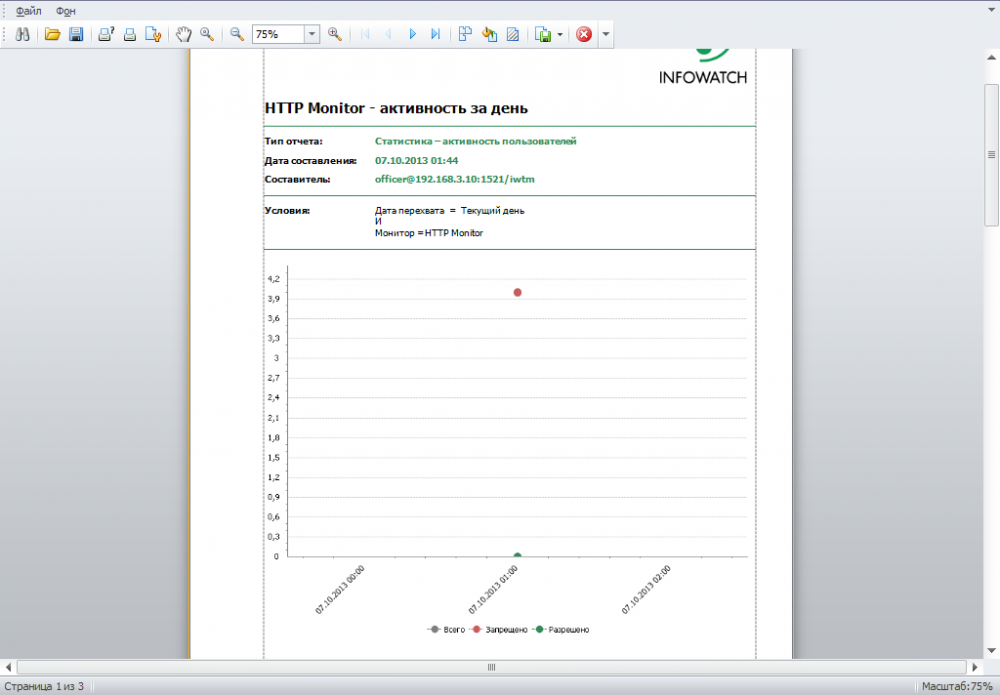Open the Файл menu
Viewport: 1000px width, 695px height.
(28, 11)
